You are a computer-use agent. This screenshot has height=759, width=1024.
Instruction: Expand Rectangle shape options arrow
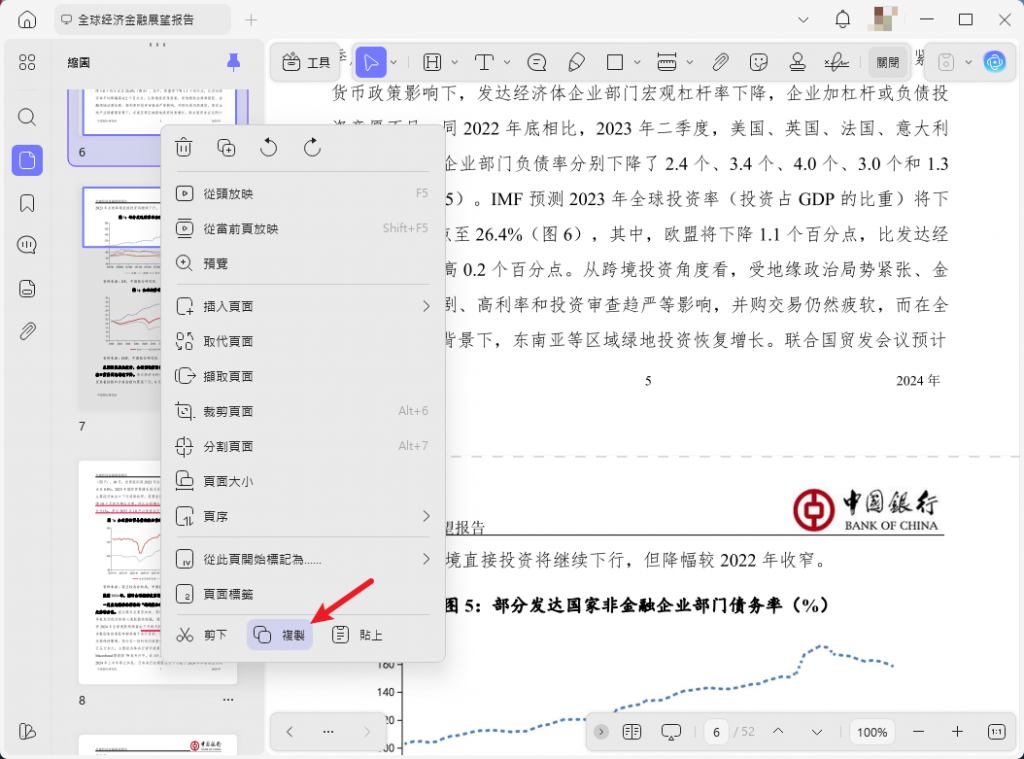637,63
